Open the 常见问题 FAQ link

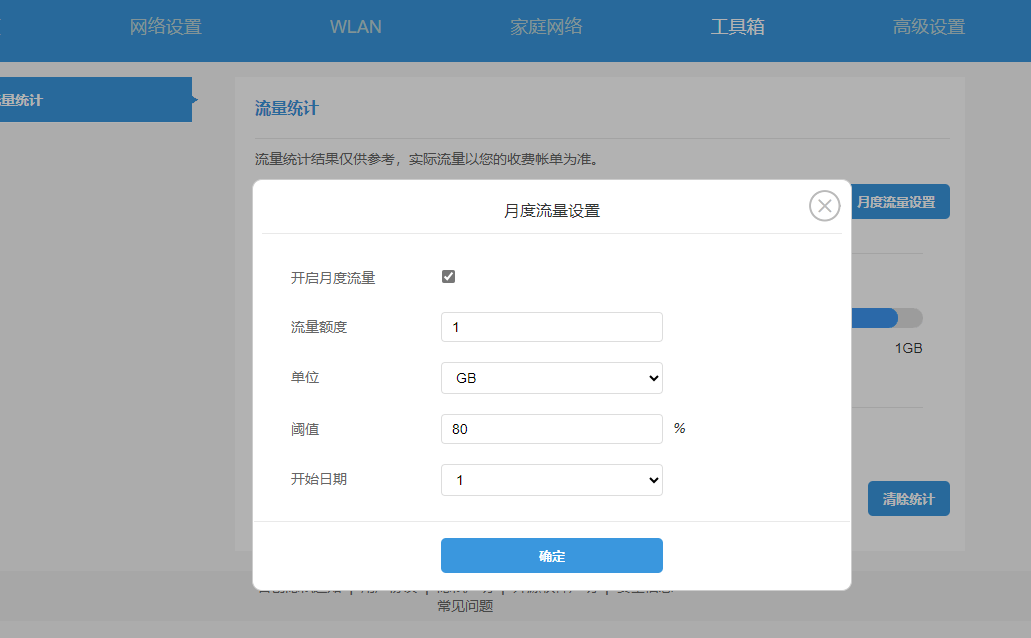point(465,605)
